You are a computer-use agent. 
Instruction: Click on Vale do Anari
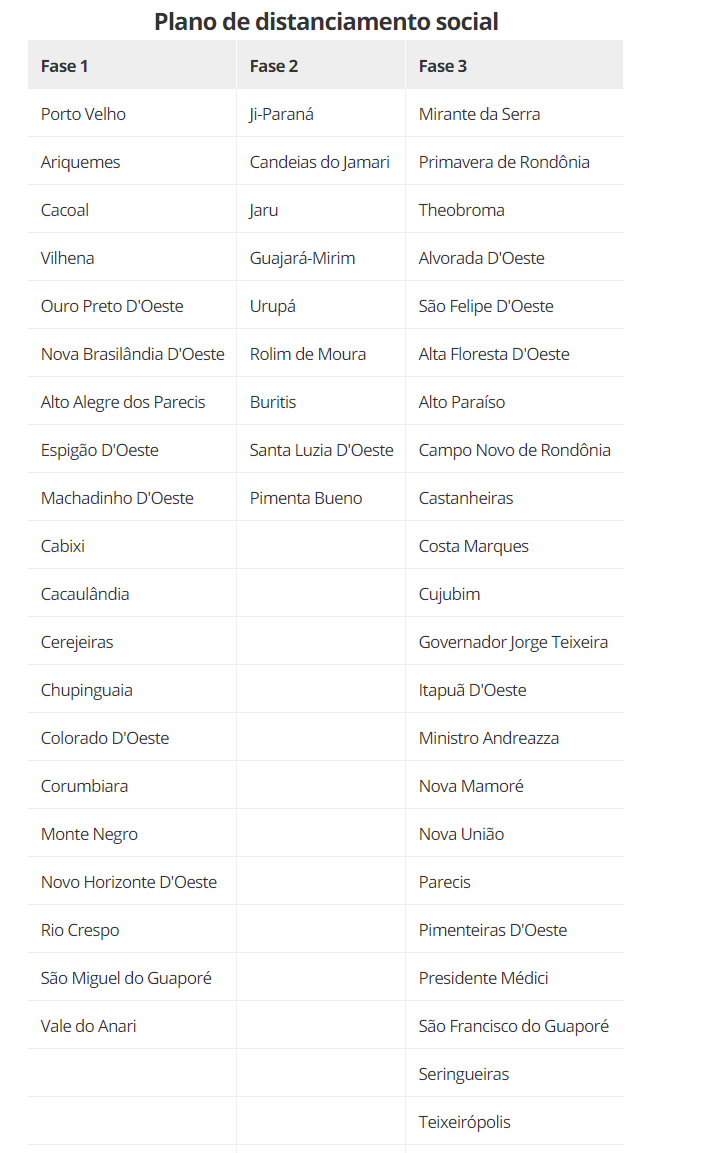click(89, 1026)
